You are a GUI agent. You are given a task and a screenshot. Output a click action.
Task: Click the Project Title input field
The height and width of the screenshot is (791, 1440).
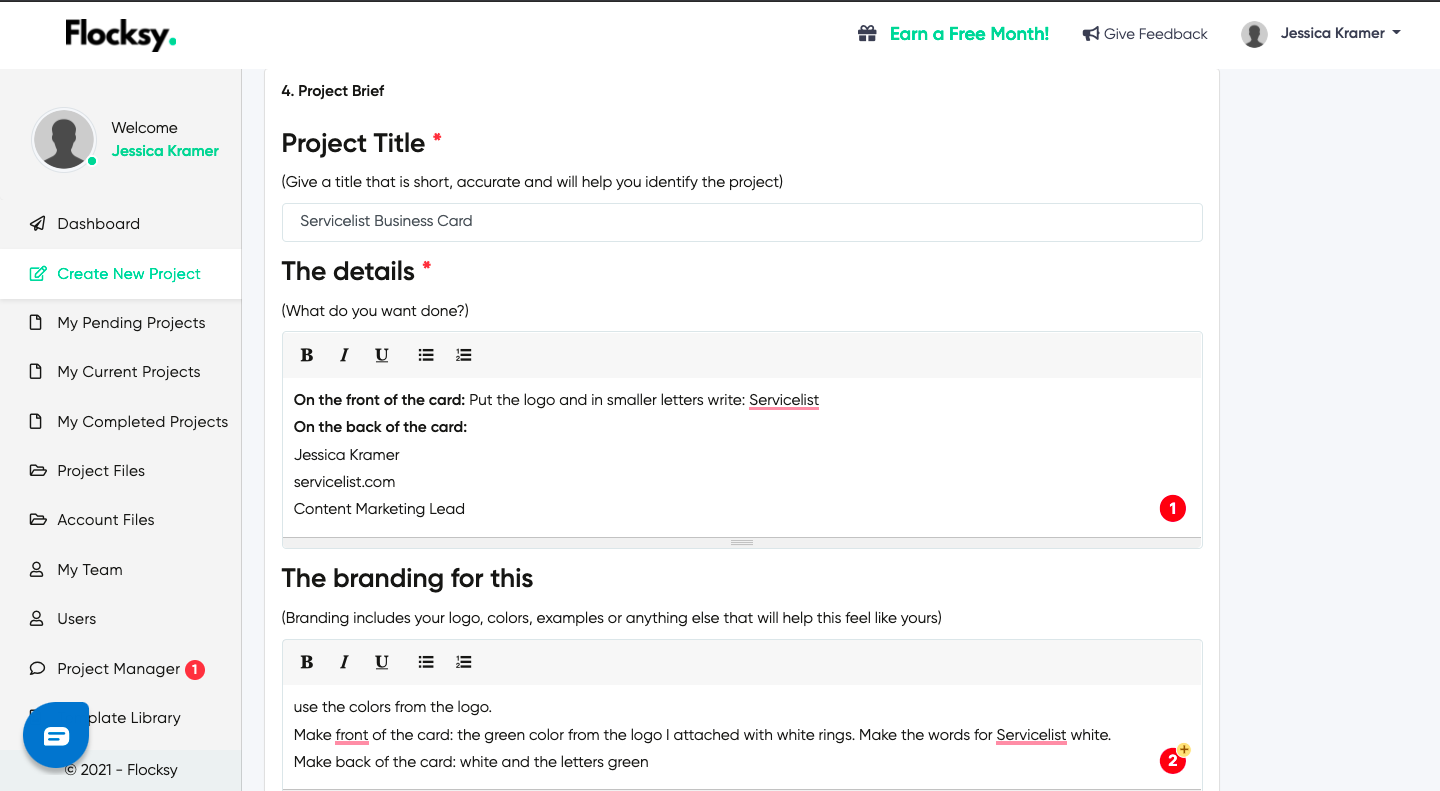point(742,222)
